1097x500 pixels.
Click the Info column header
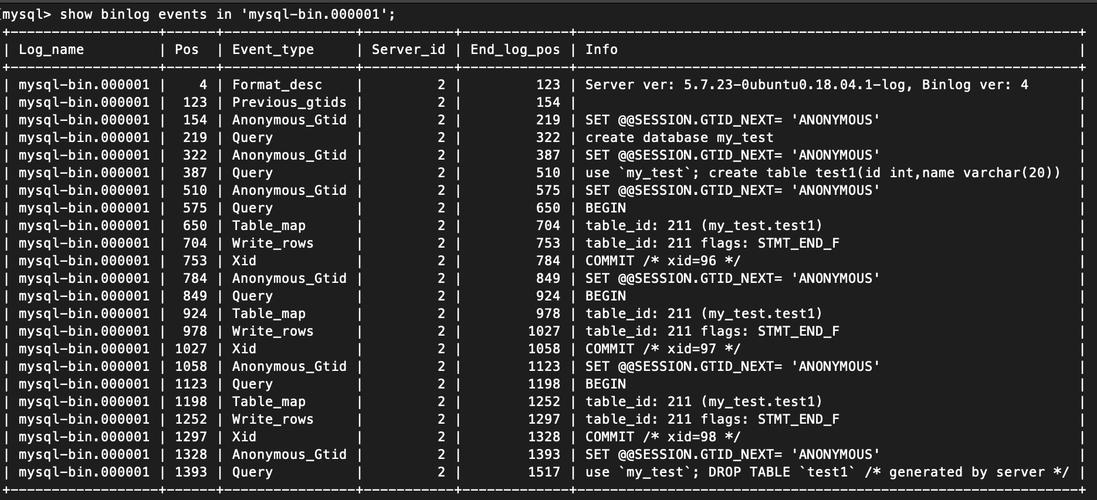point(602,49)
